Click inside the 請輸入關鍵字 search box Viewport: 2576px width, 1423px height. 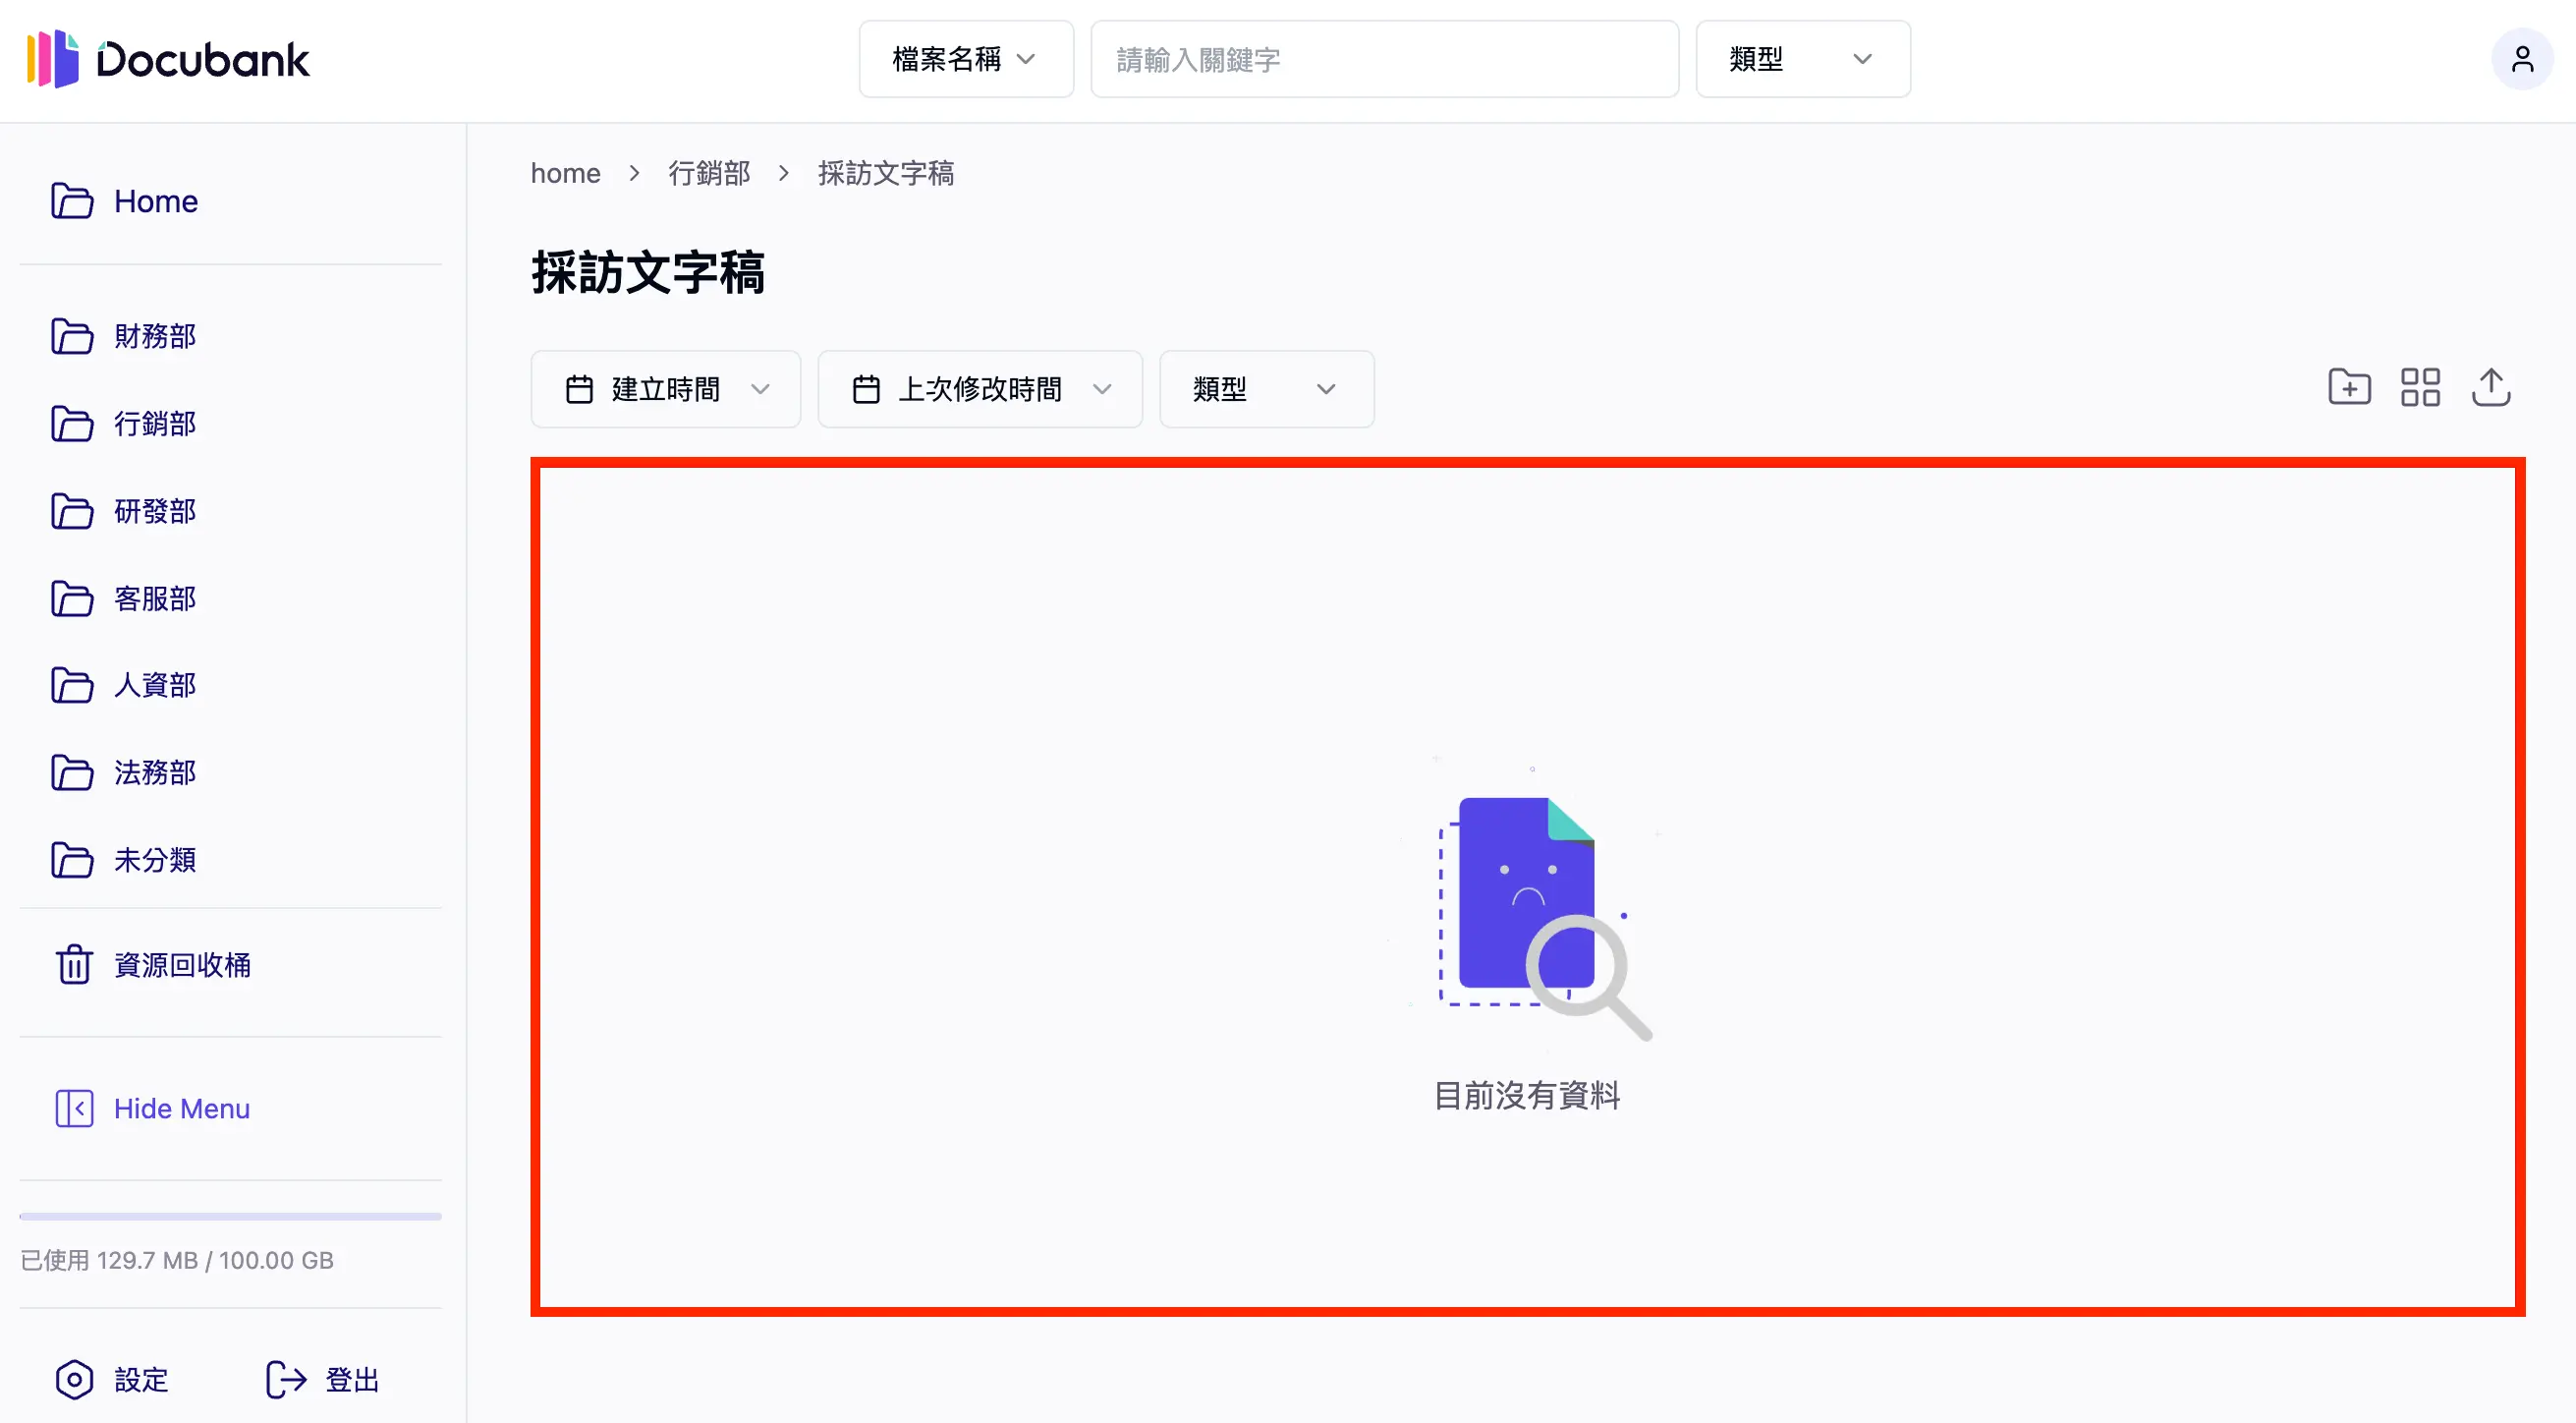1383,59
